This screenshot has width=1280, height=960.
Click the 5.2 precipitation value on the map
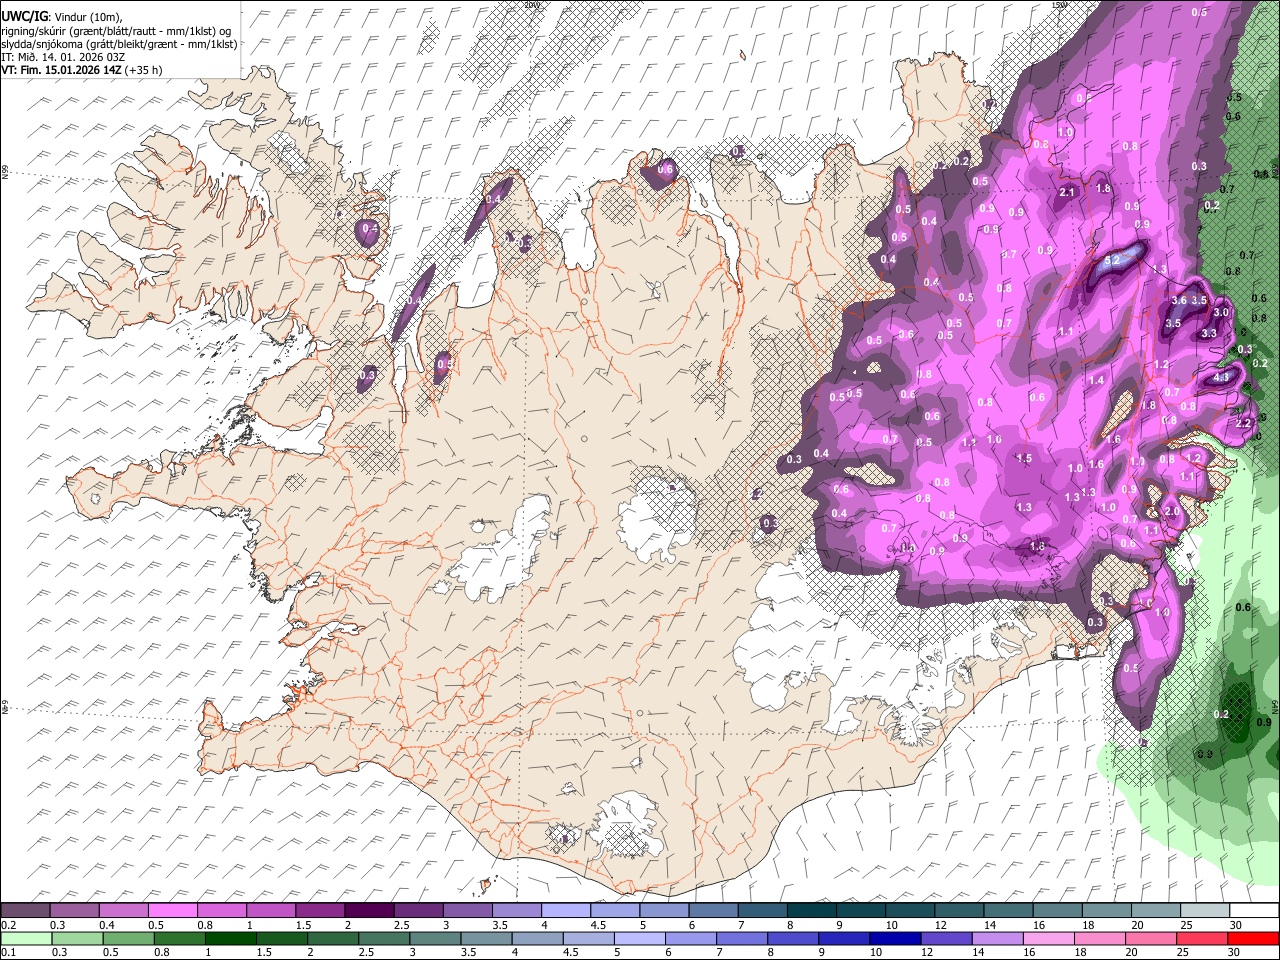(1112, 260)
